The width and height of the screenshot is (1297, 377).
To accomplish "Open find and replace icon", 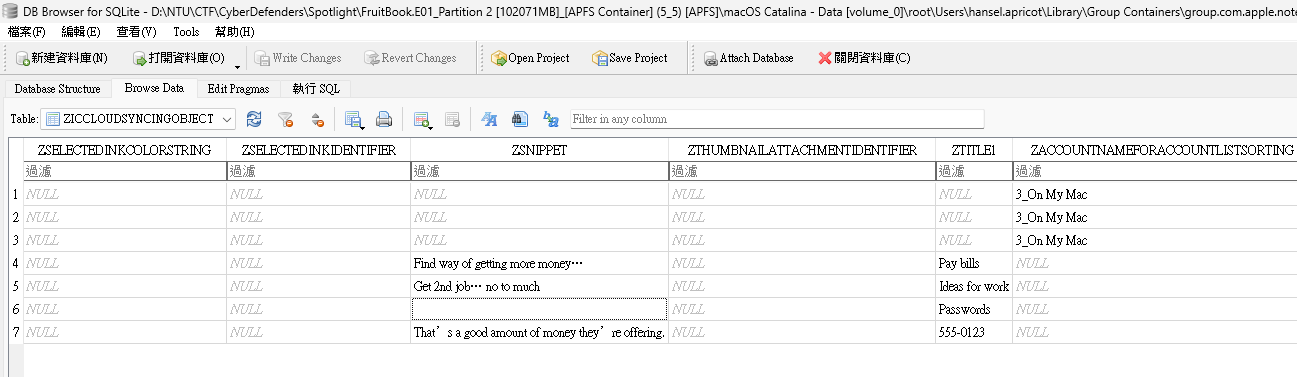I will [550, 119].
